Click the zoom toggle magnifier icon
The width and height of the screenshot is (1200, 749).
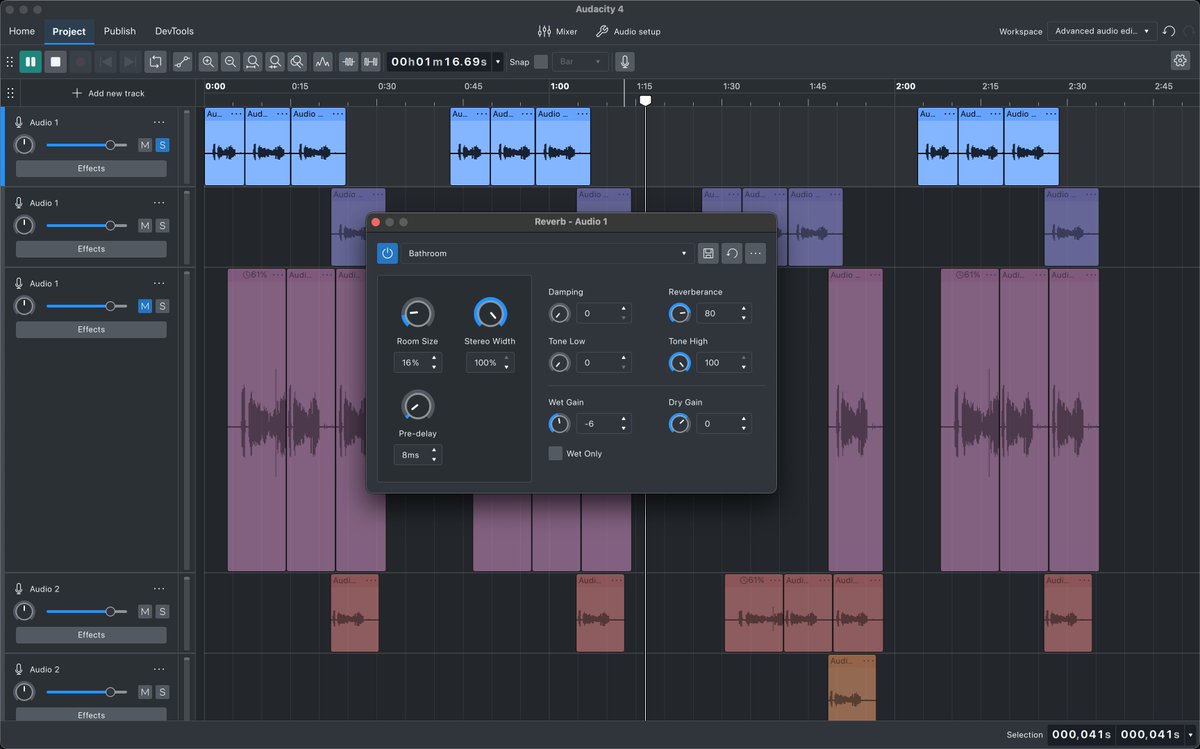click(x=297, y=62)
